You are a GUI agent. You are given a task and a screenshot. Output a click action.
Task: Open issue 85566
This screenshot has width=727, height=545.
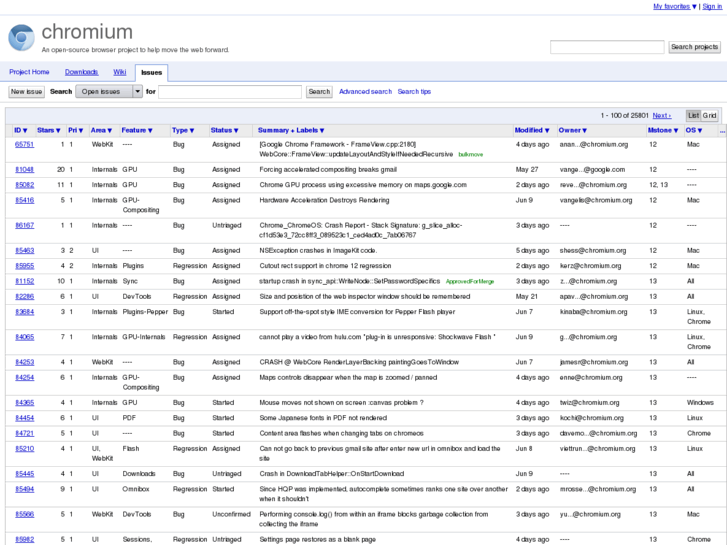tap(25, 514)
